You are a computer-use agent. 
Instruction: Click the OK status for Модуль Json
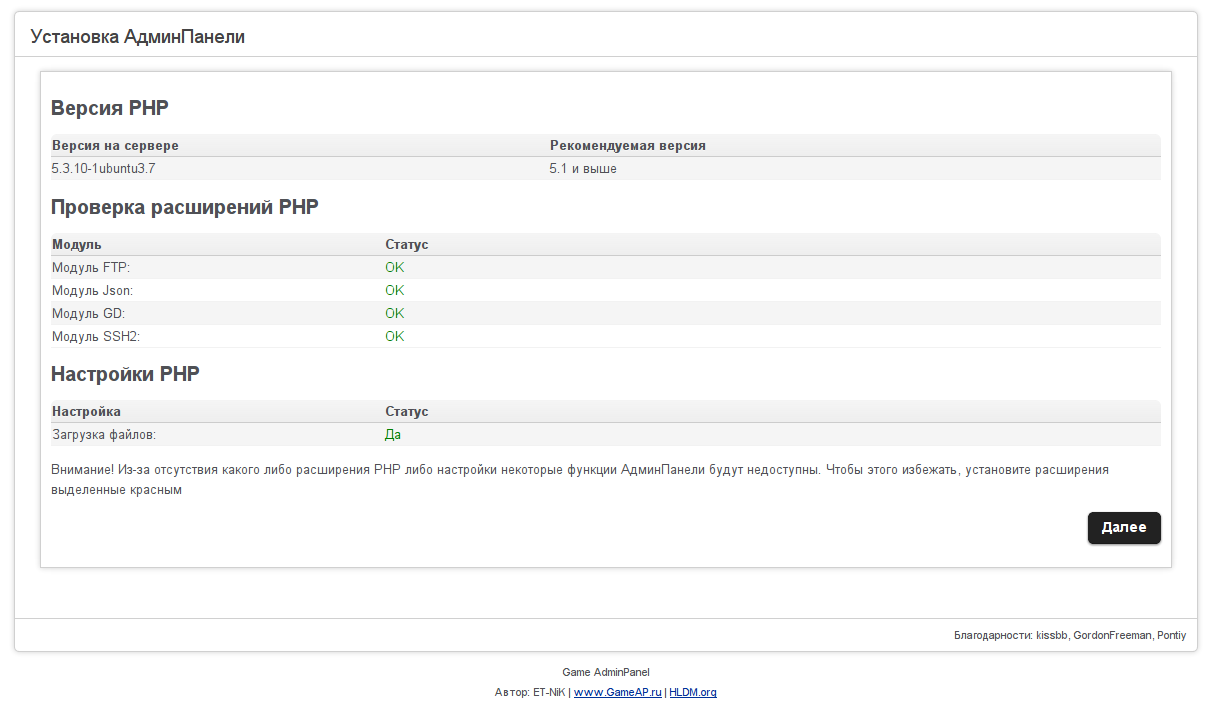coord(395,291)
